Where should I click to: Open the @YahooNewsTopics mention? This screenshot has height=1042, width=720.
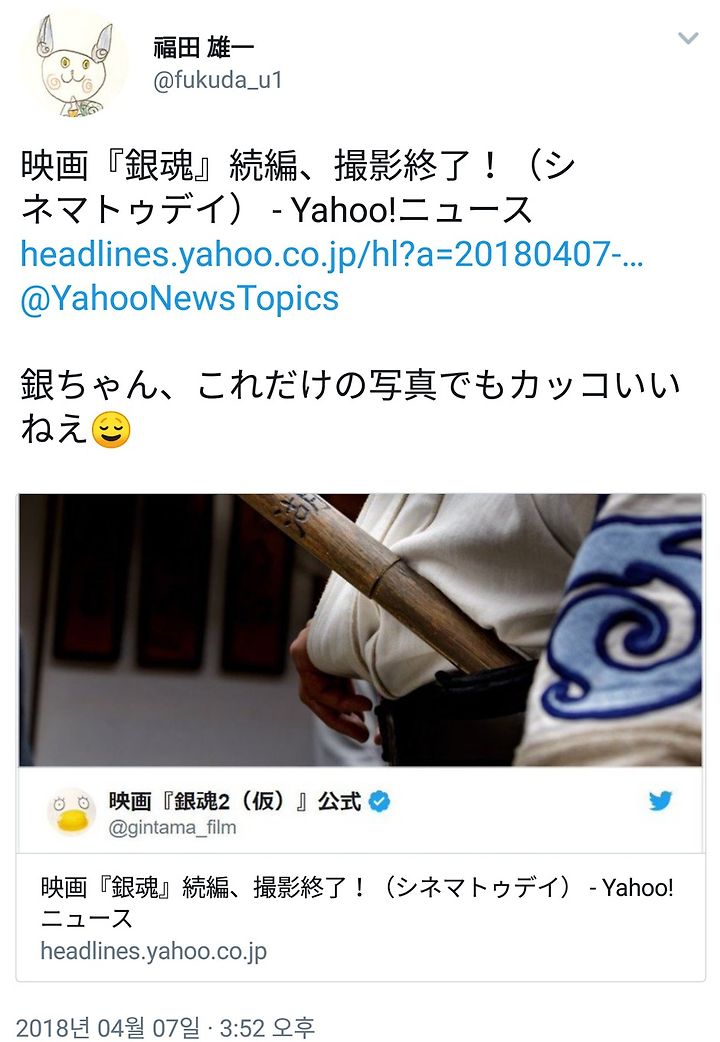[180, 298]
